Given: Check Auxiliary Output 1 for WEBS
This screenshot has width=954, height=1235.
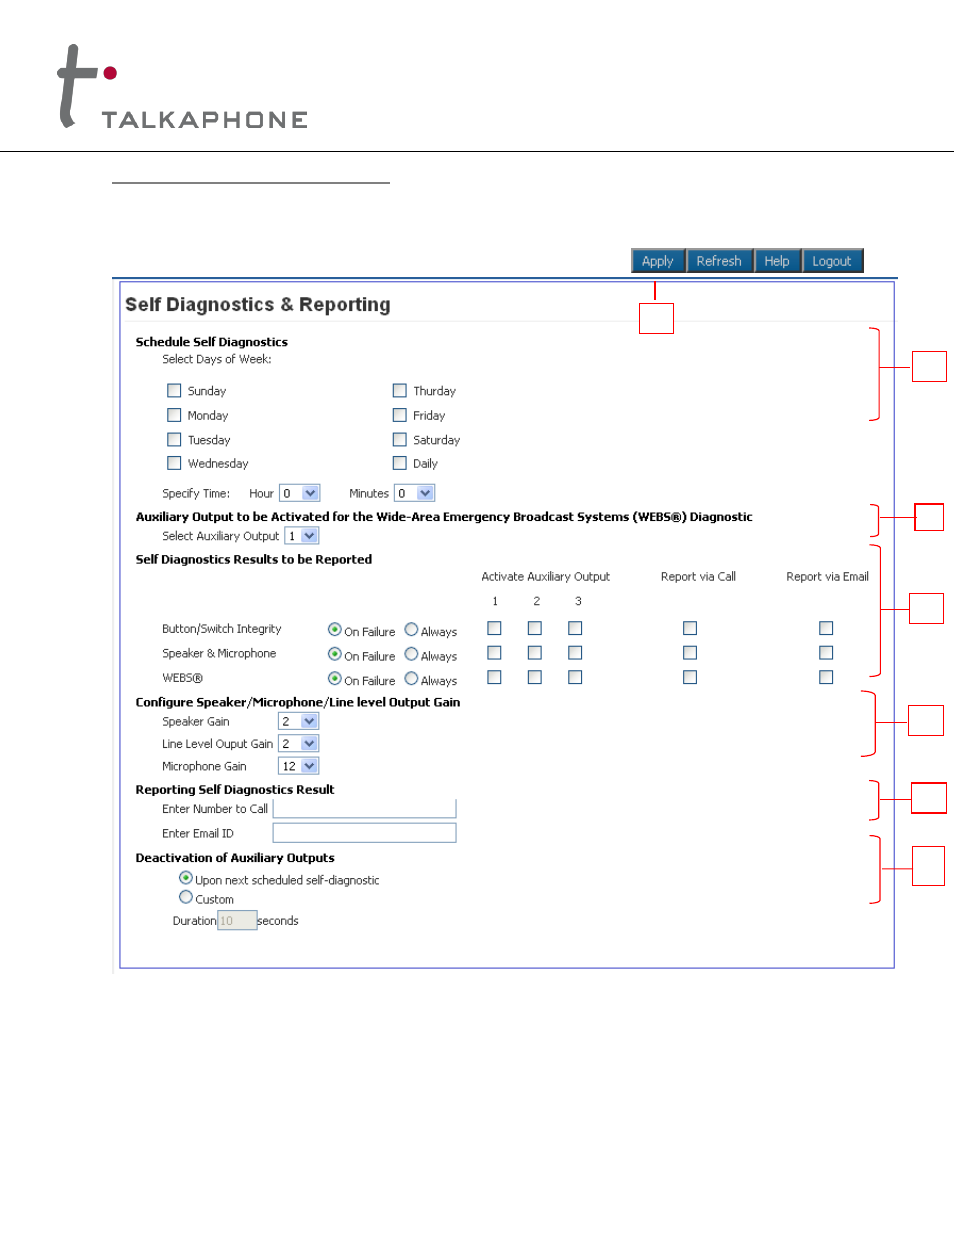Looking at the screenshot, I should (x=494, y=677).
